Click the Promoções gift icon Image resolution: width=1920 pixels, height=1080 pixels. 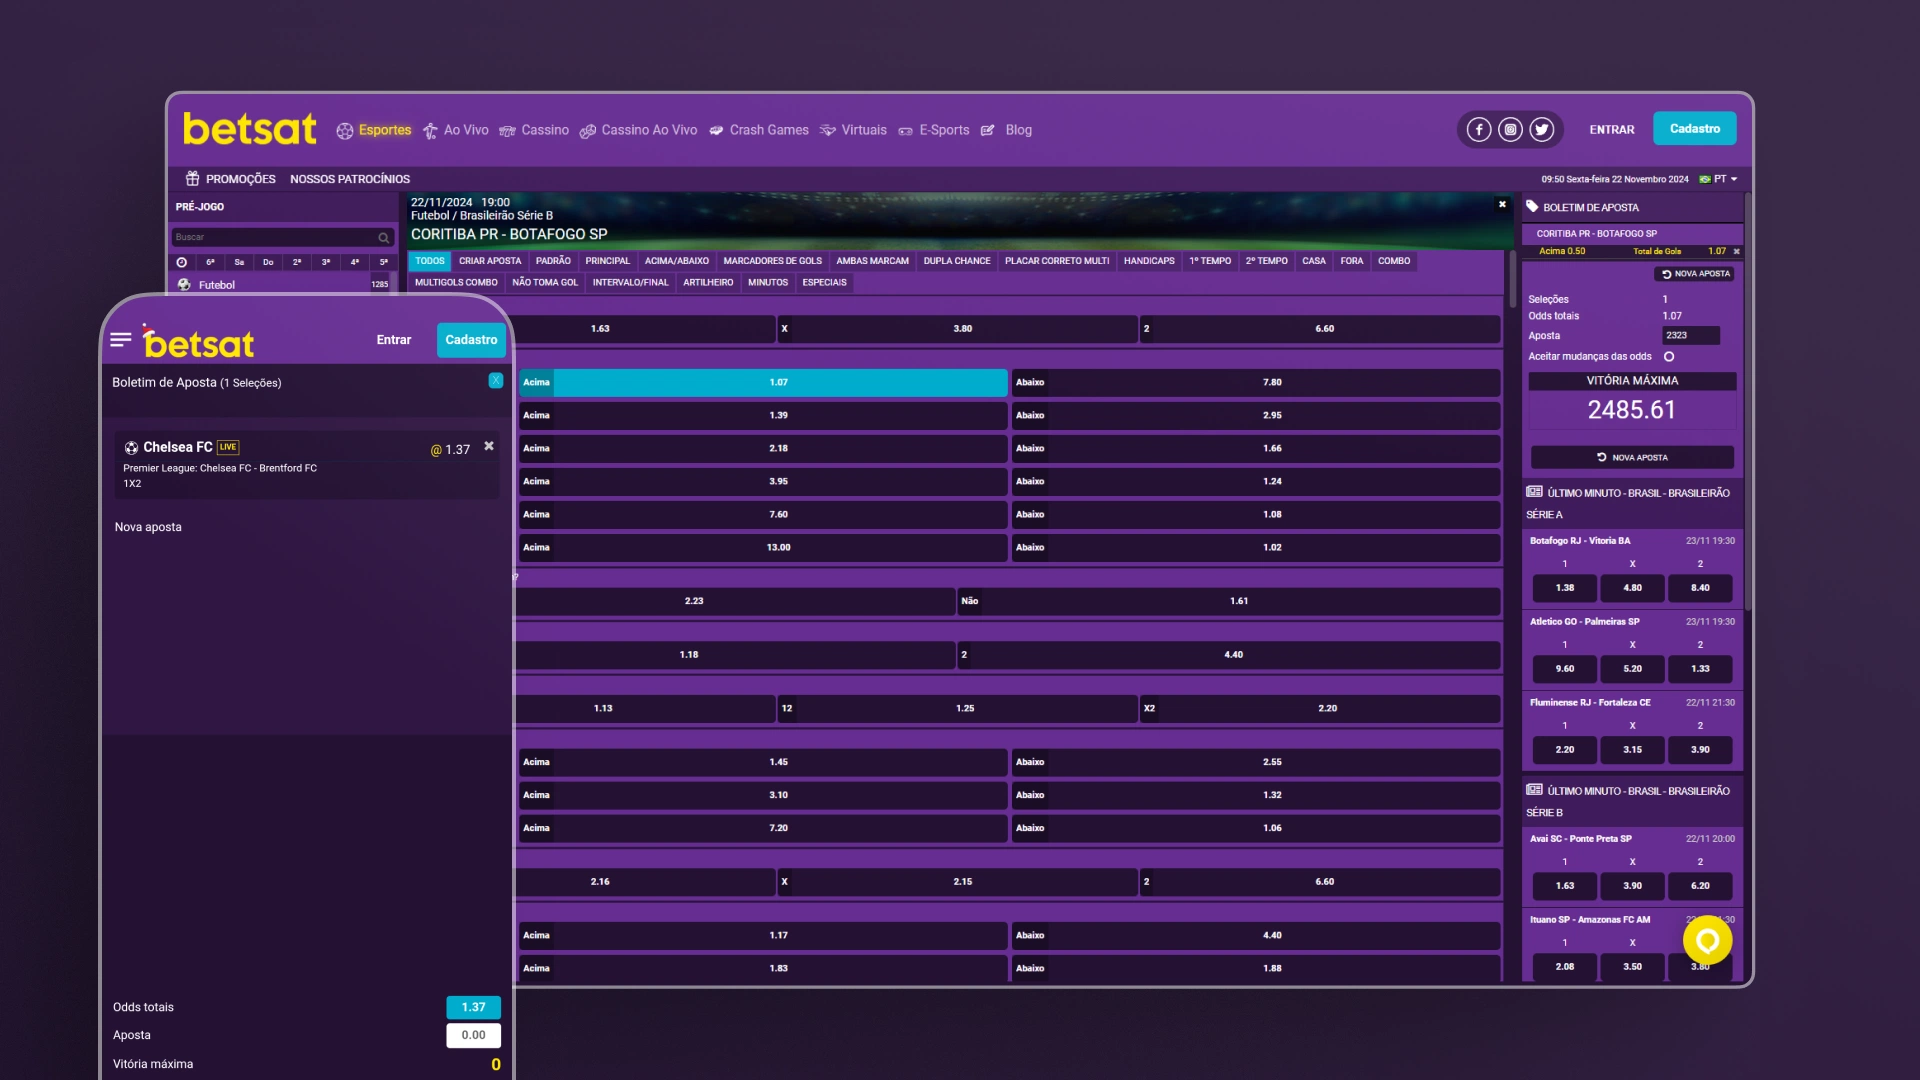tap(192, 178)
